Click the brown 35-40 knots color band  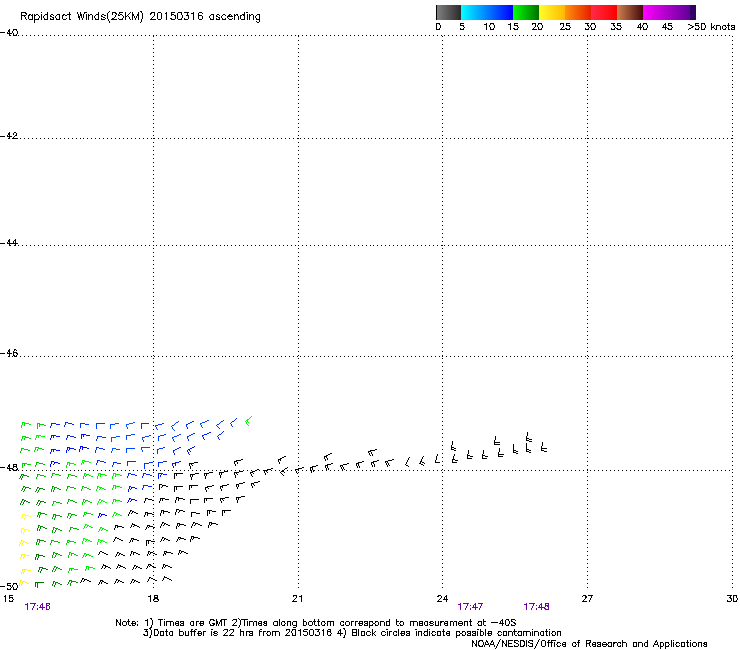(x=630, y=12)
